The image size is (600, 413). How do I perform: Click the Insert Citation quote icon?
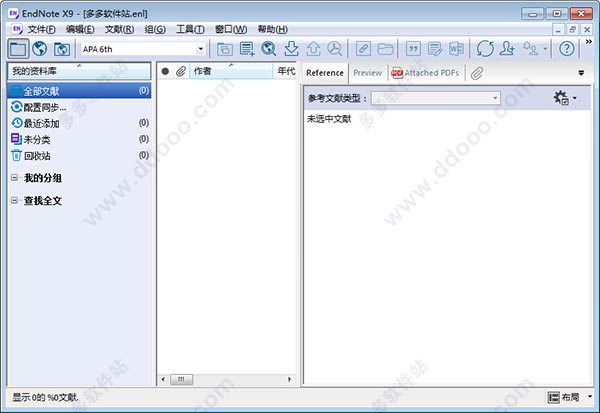(413, 49)
